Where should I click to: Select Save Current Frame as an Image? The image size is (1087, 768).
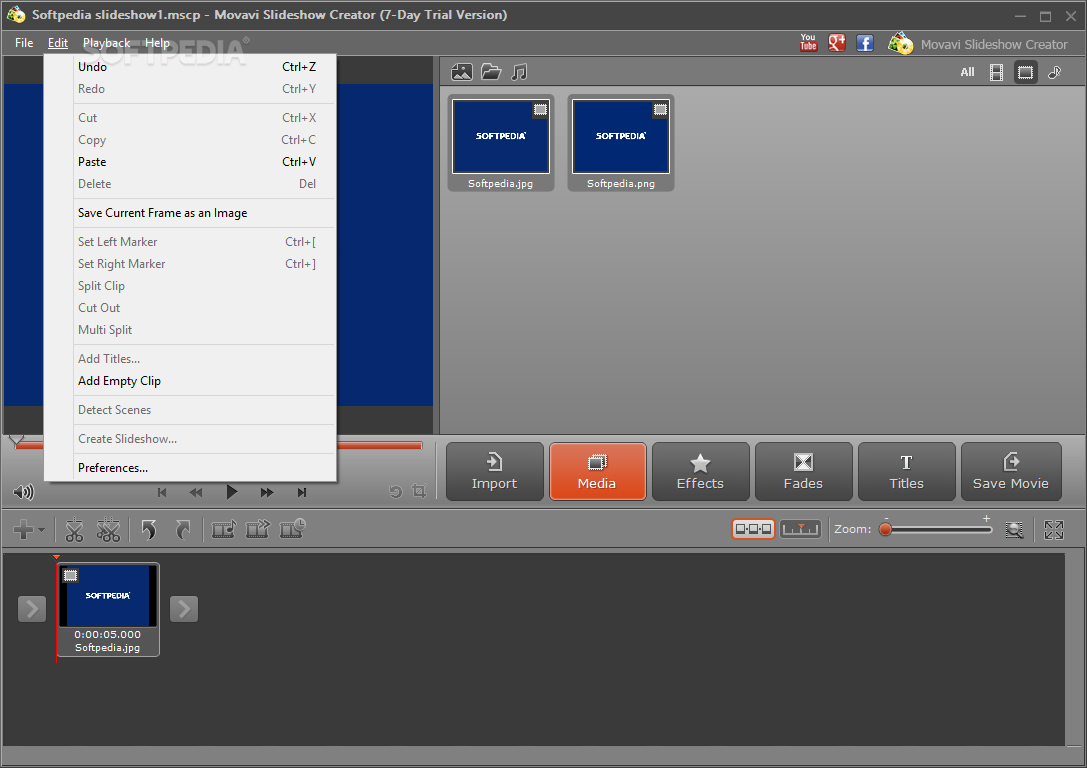tap(191, 213)
